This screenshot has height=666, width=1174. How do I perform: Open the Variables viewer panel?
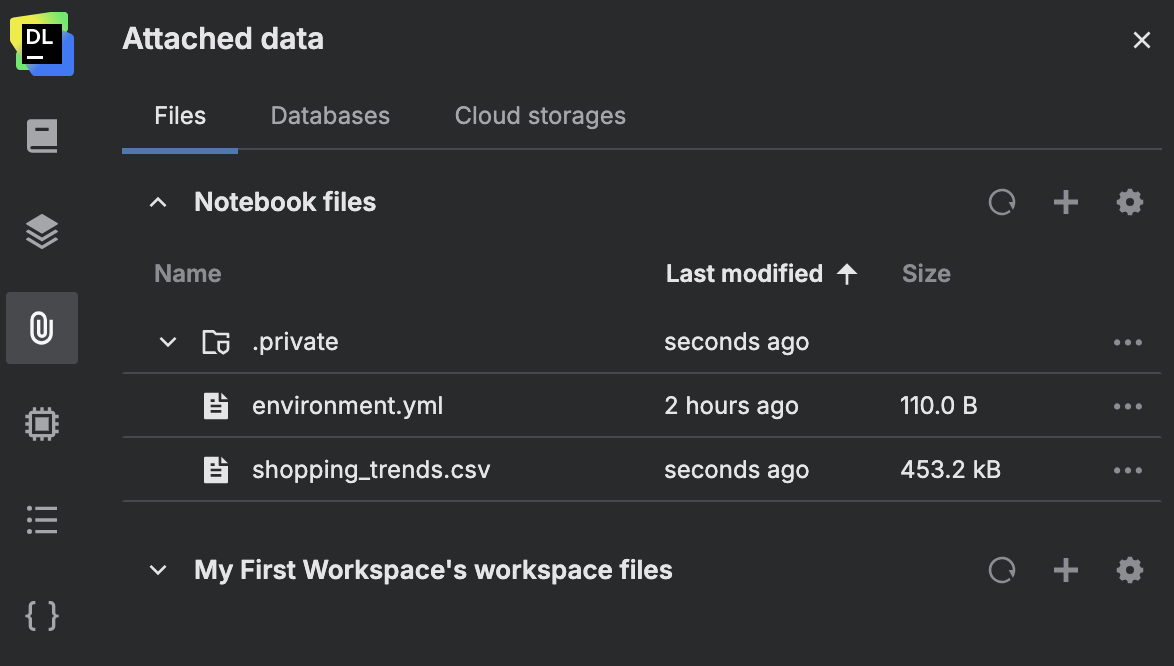(x=42, y=617)
